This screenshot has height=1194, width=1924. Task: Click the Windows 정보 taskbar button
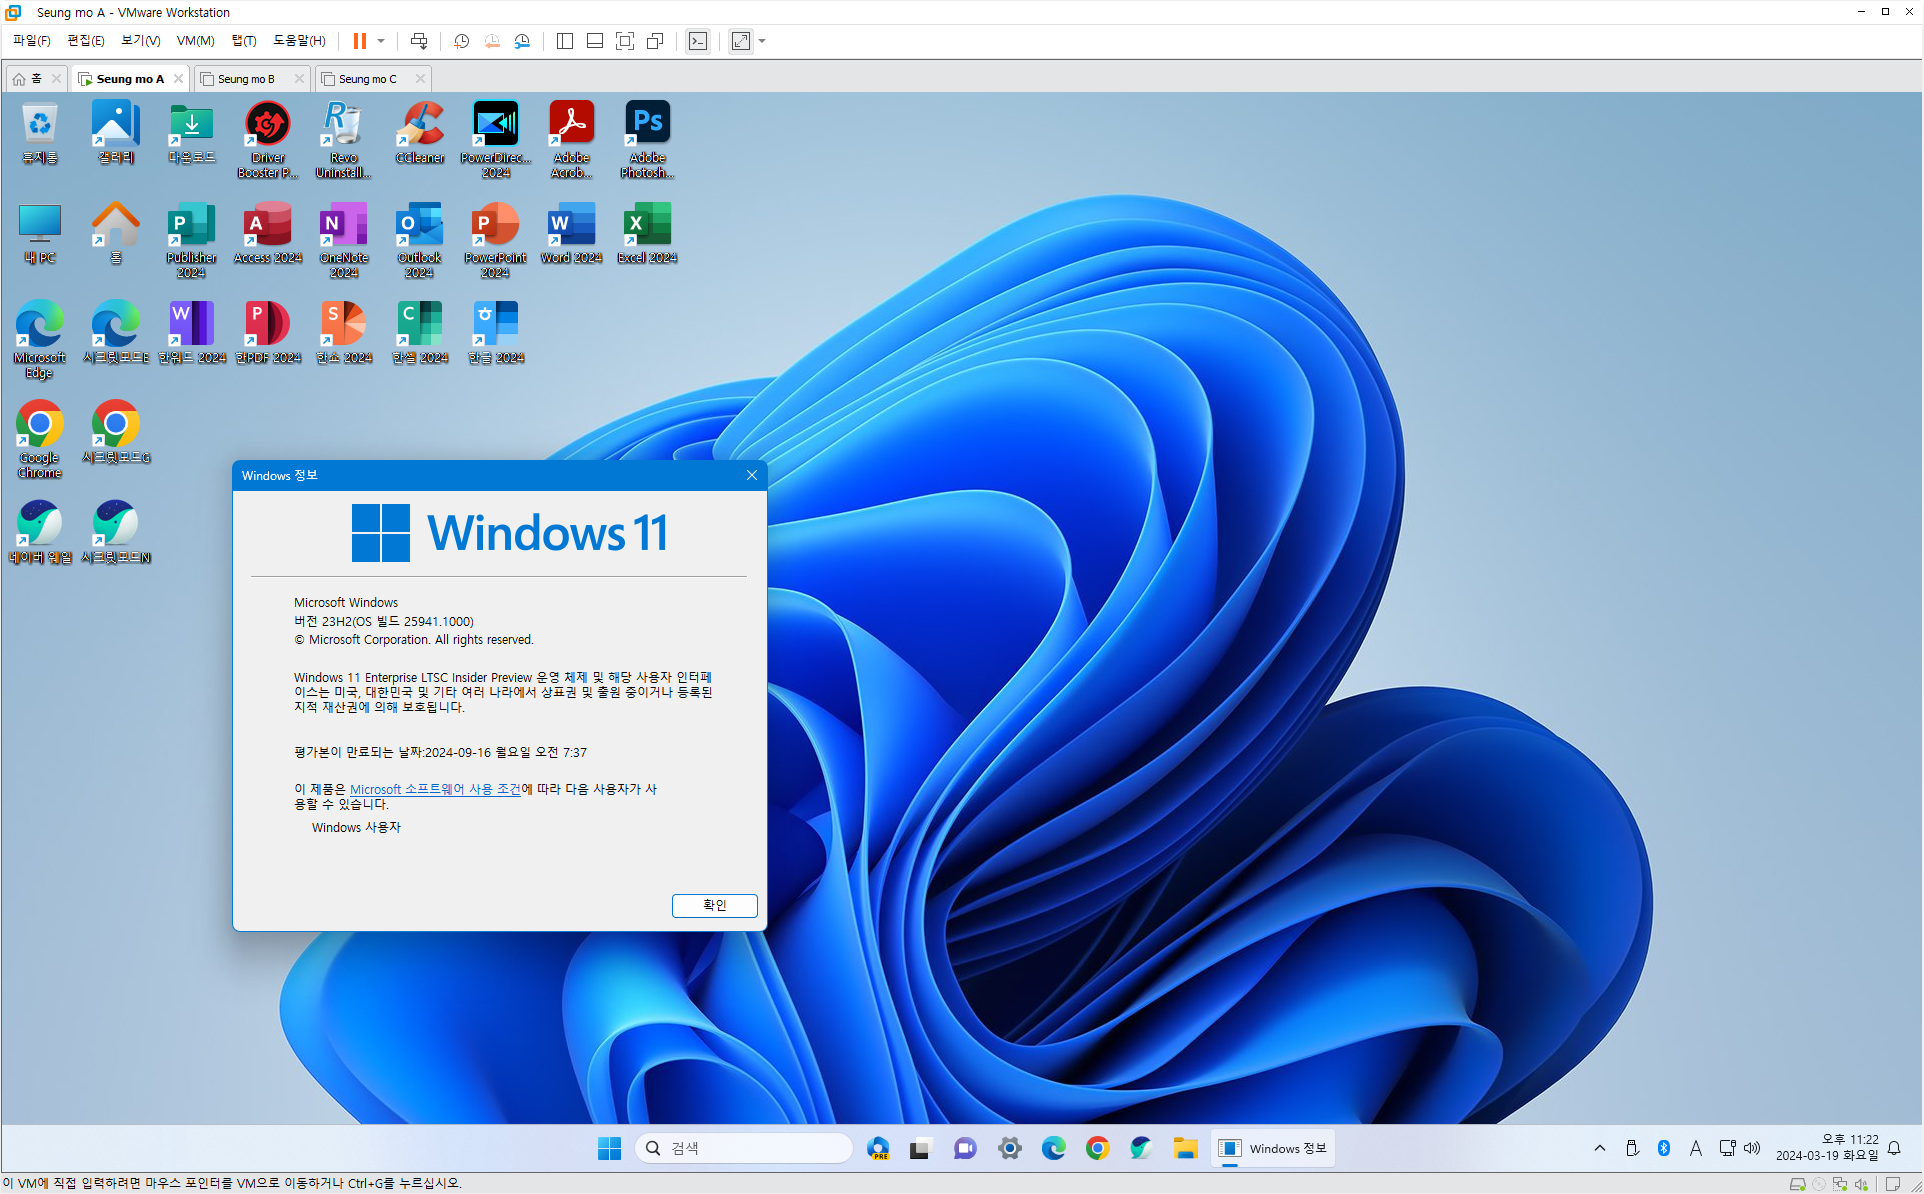coord(1273,1148)
